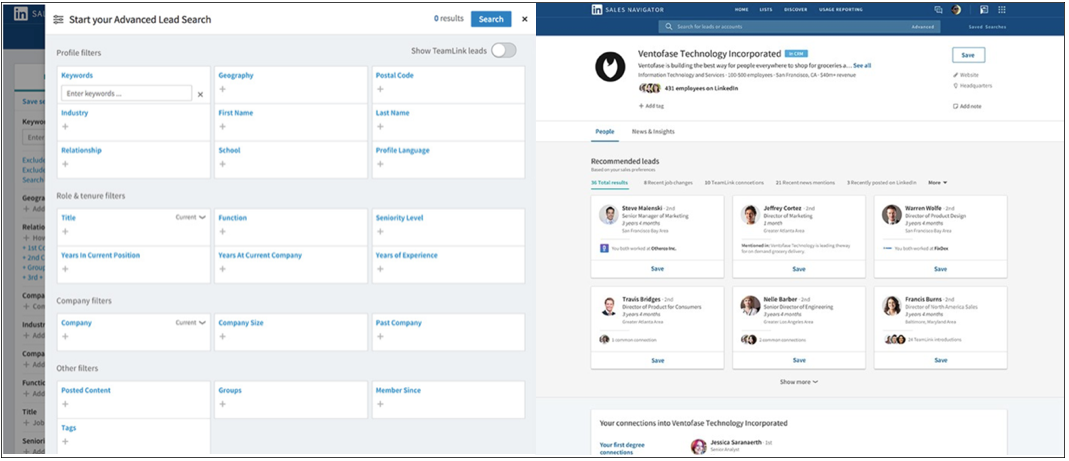Switch to the News & Insights tab
Screen dimensions: 1069x461
[x=652, y=132]
